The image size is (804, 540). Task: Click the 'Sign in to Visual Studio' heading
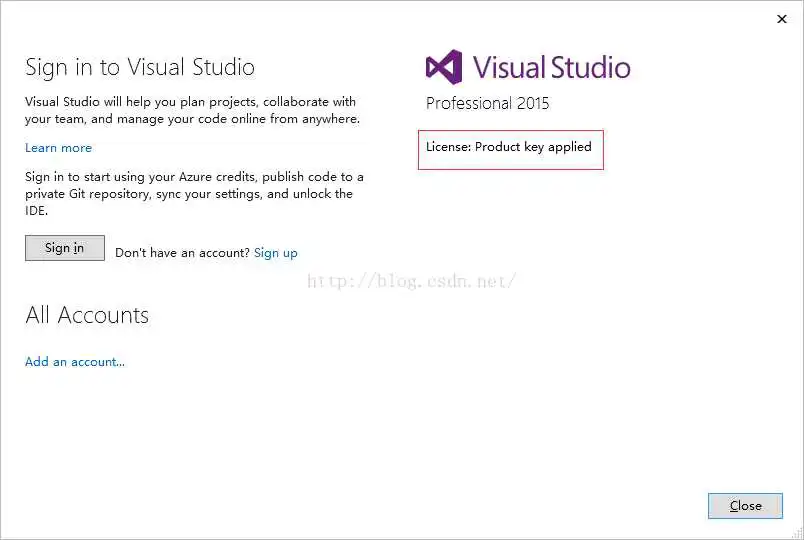(140, 67)
